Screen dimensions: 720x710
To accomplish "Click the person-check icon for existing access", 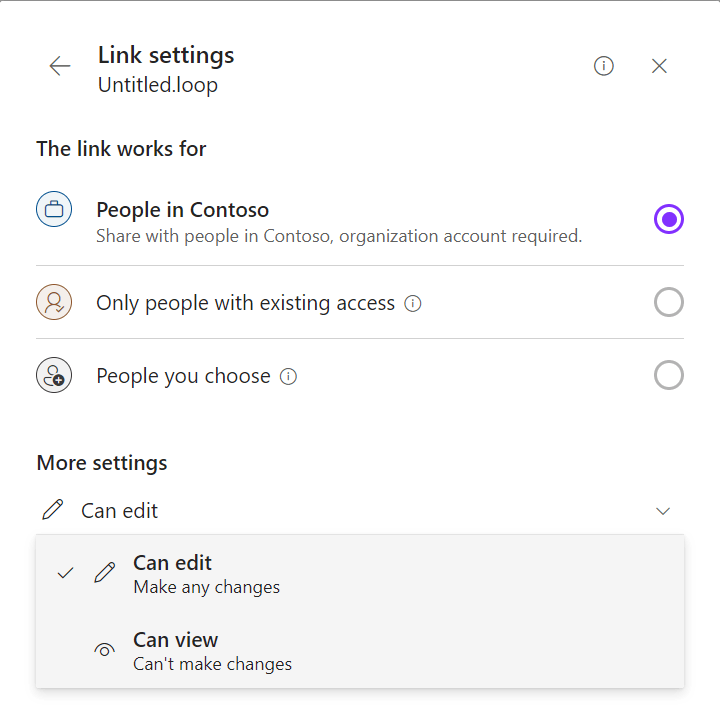I will coord(54,302).
